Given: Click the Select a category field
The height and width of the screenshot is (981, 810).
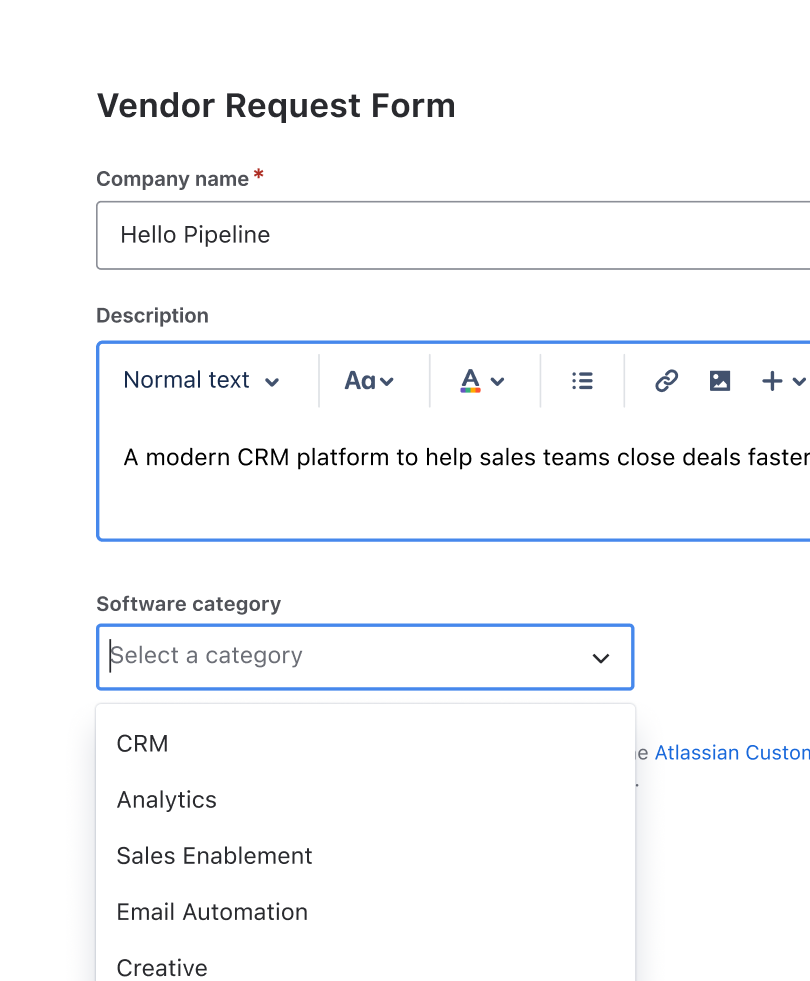Looking at the screenshot, I should tap(340, 657).
